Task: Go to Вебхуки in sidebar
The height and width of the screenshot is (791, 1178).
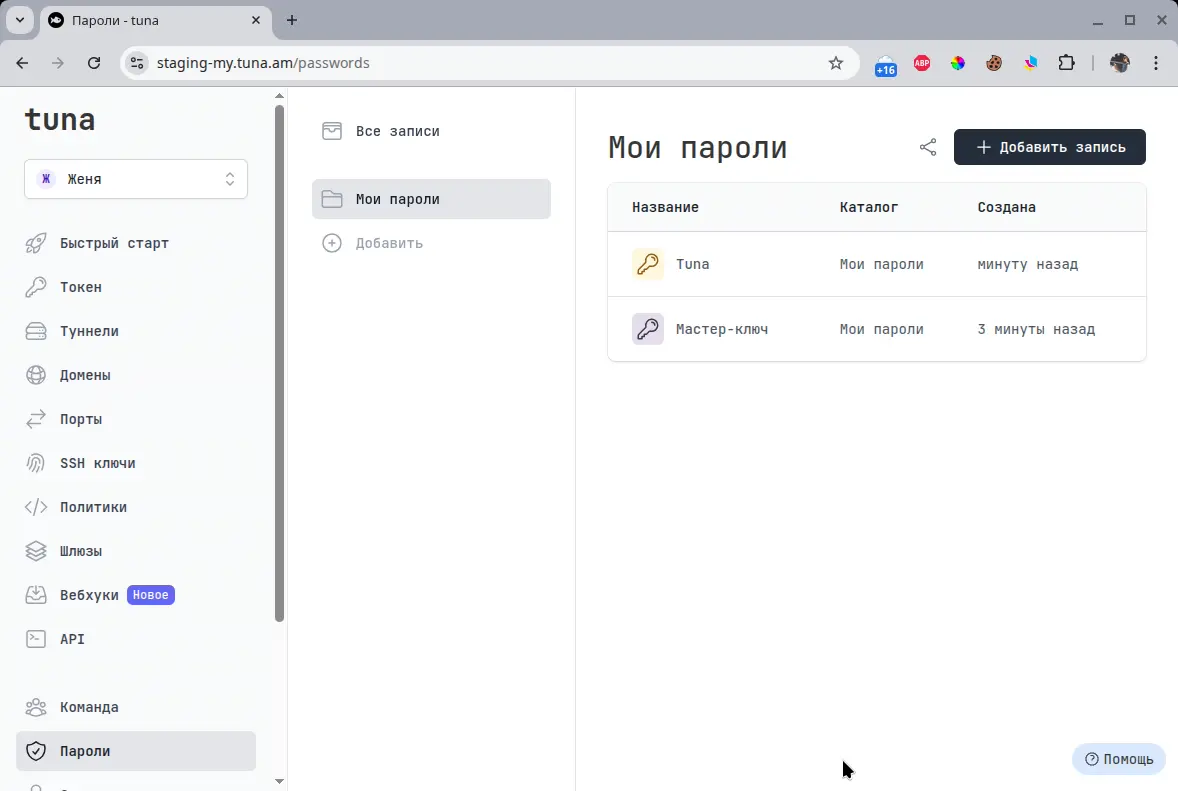Action: [89, 595]
